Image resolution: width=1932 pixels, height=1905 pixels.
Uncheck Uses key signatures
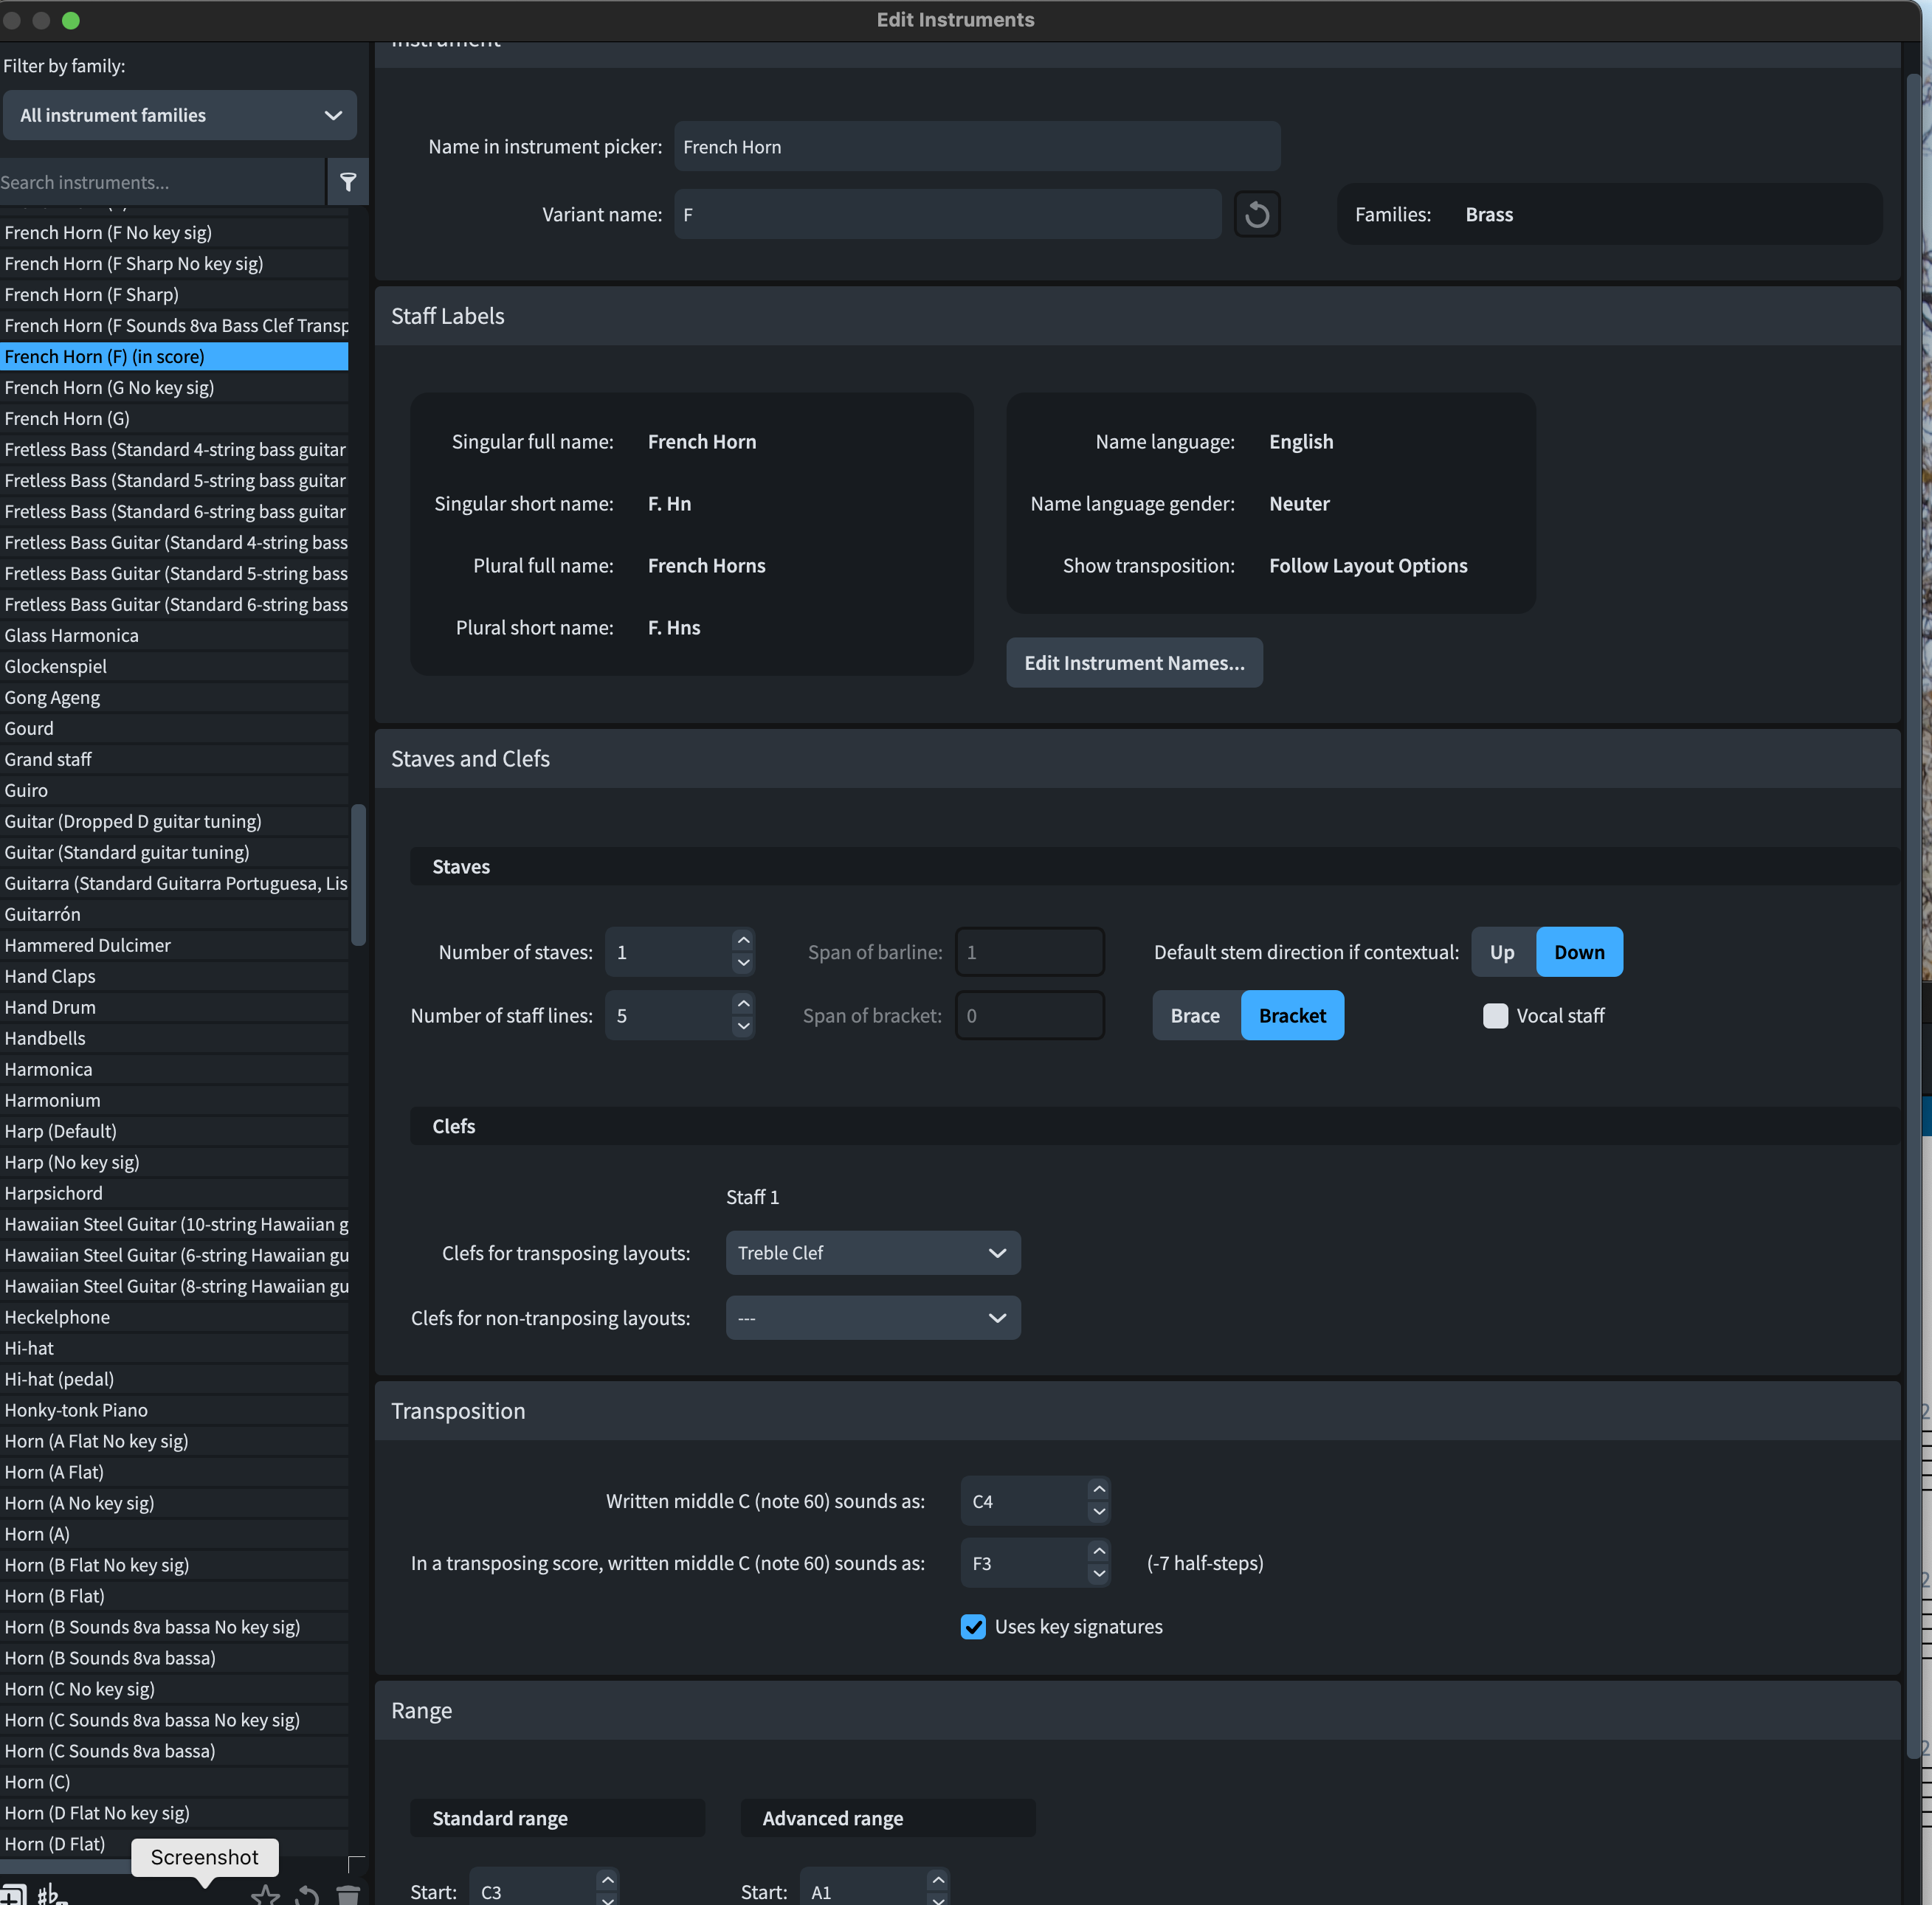[972, 1626]
